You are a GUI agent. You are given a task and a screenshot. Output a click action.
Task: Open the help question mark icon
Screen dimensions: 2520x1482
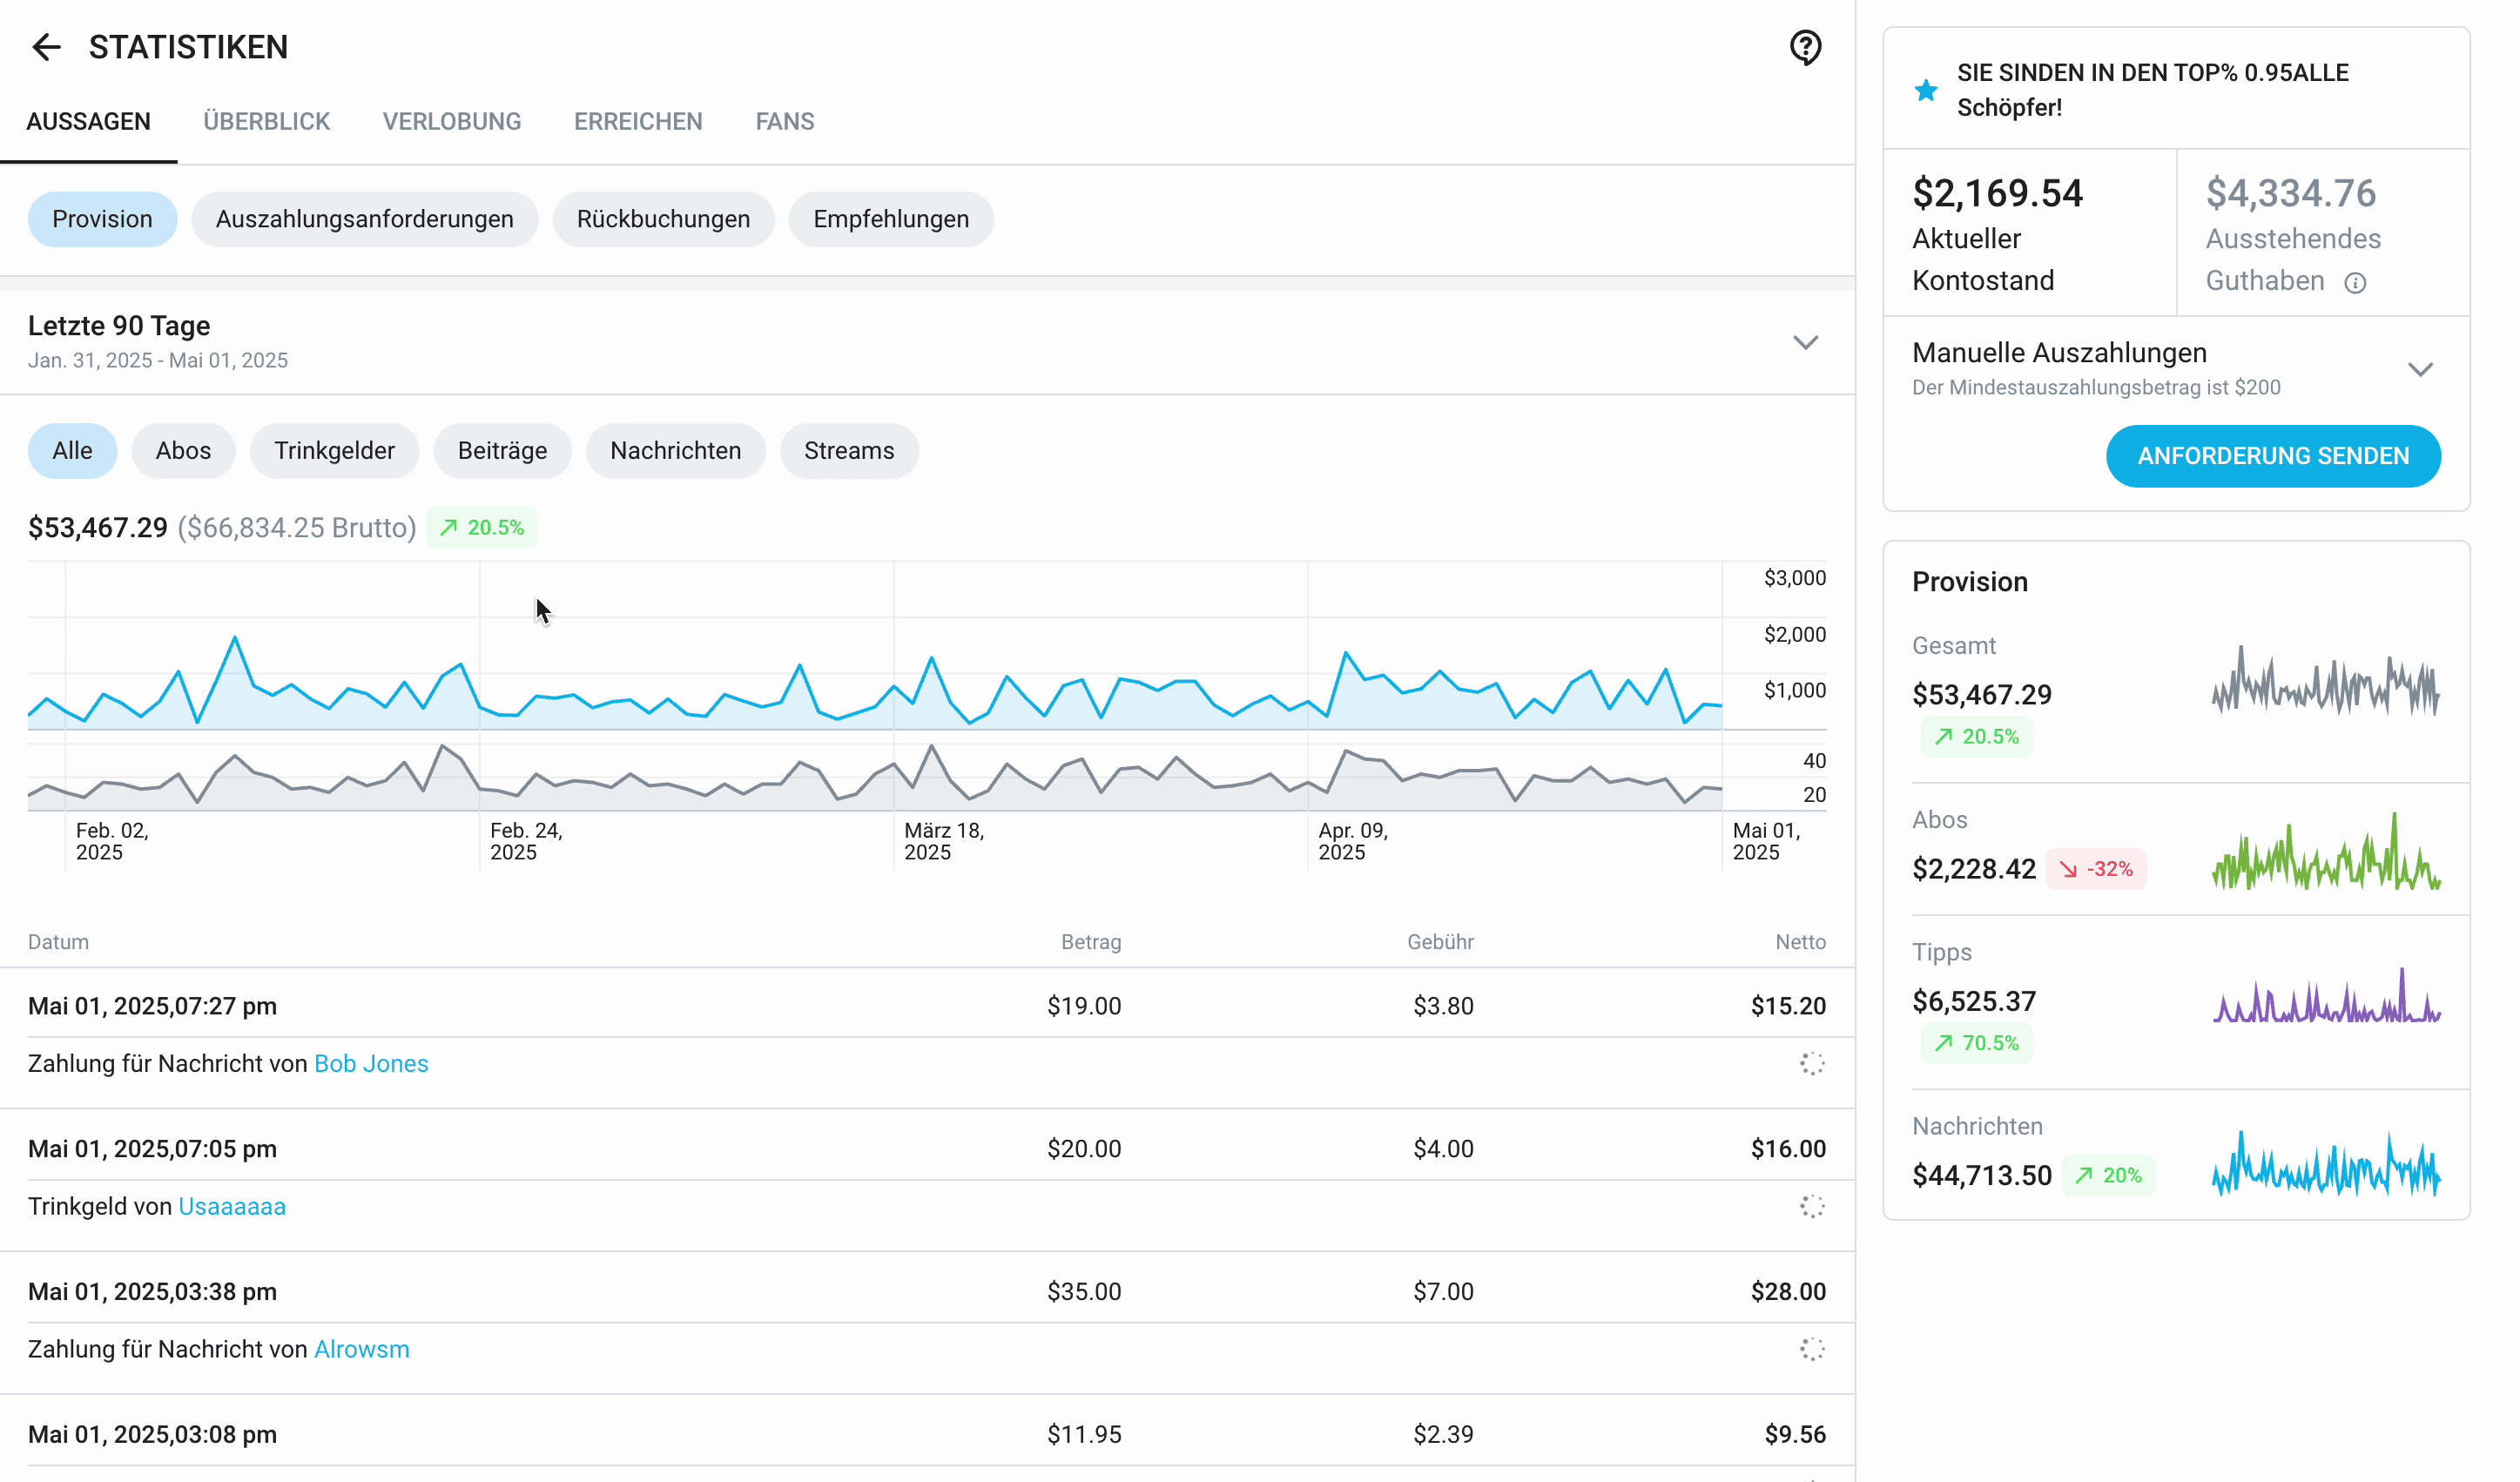pyautogui.click(x=1805, y=47)
